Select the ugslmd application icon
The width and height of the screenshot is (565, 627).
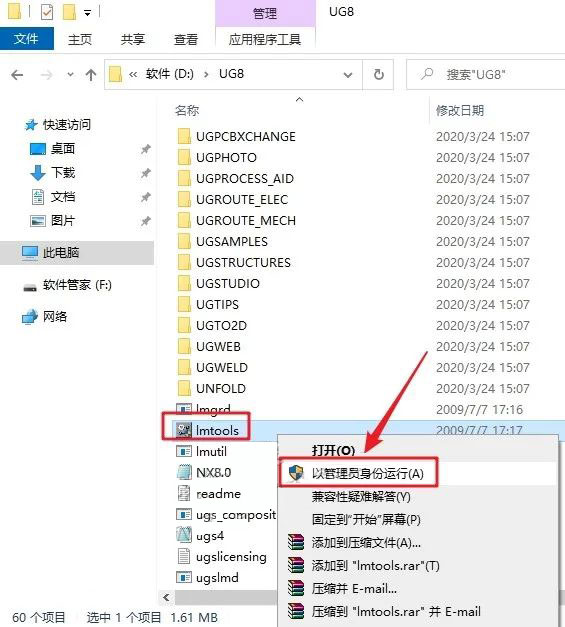[184, 577]
